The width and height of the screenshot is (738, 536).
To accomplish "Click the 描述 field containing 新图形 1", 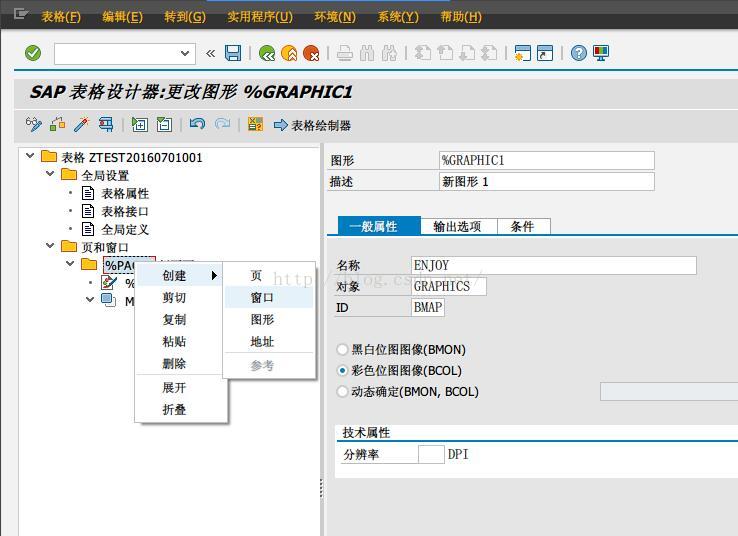I will tap(546, 182).
